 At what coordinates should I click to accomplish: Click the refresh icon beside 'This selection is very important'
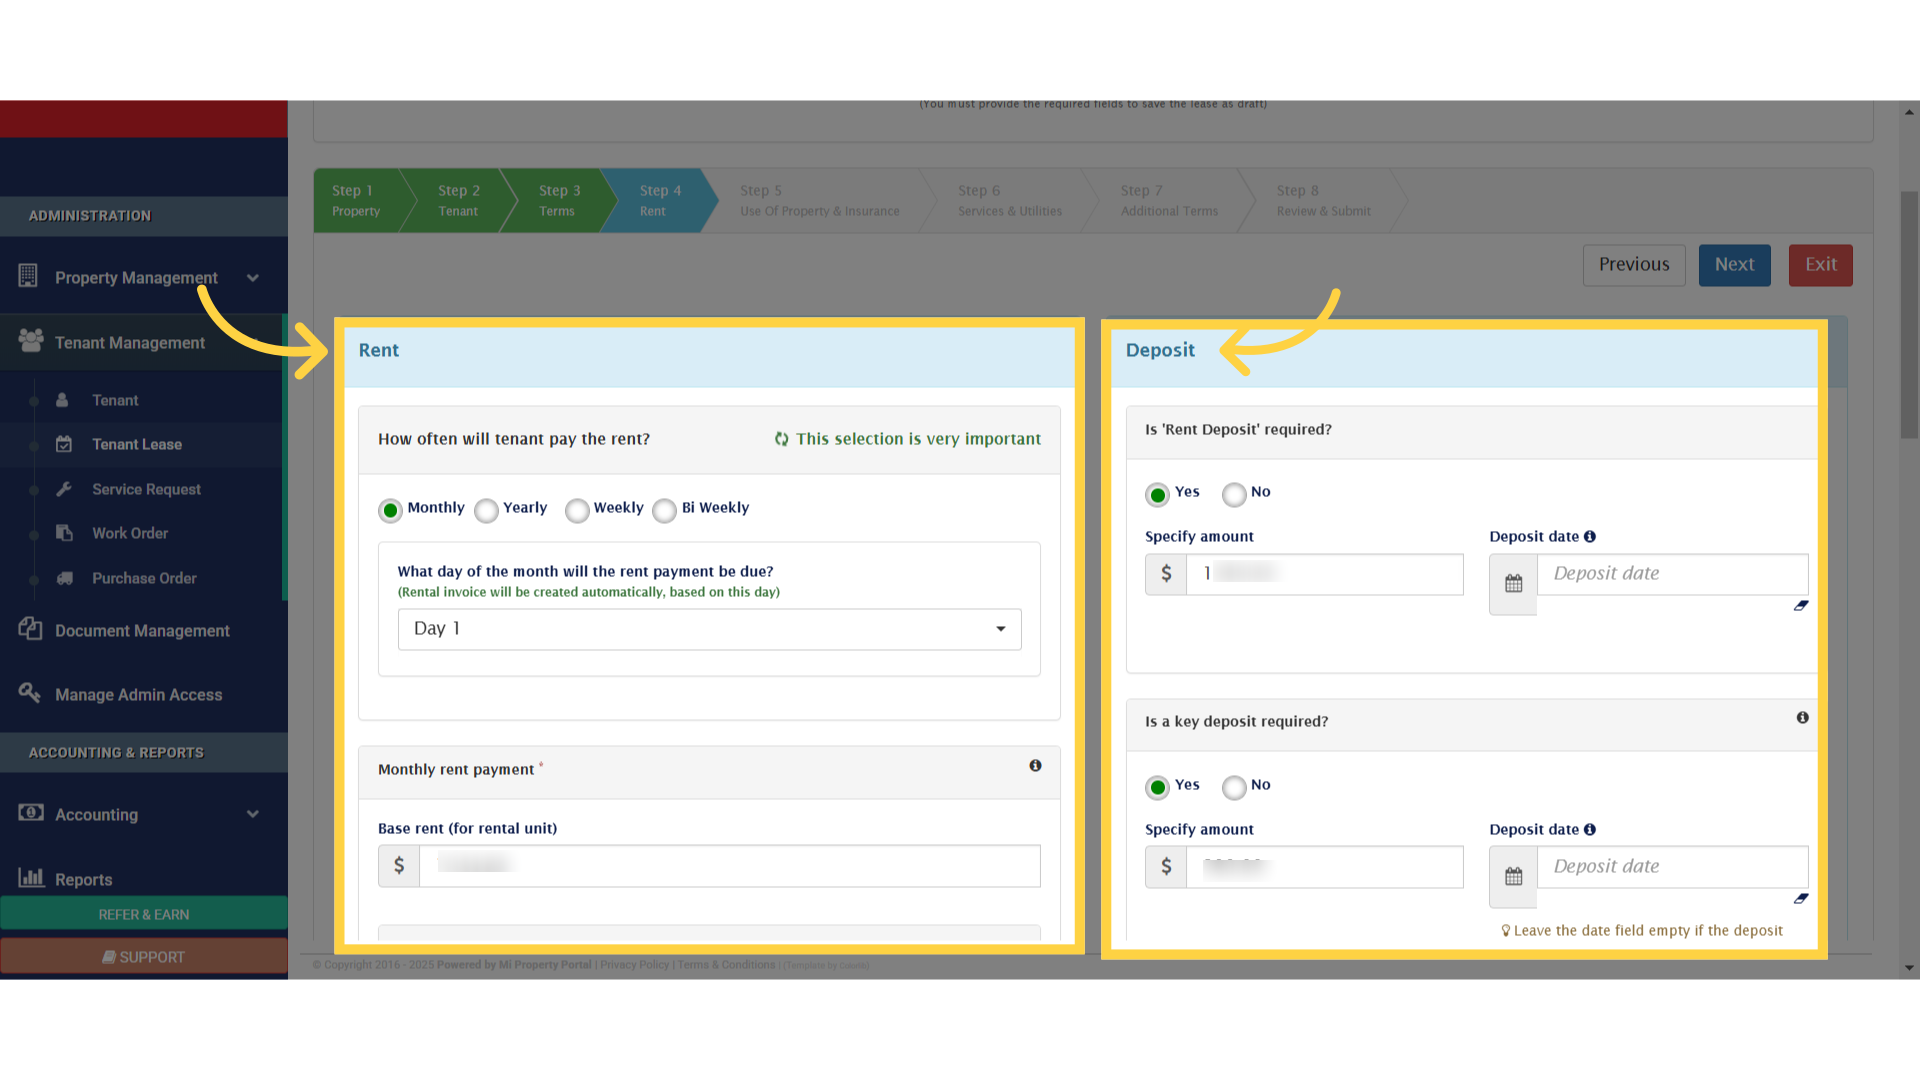click(782, 439)
